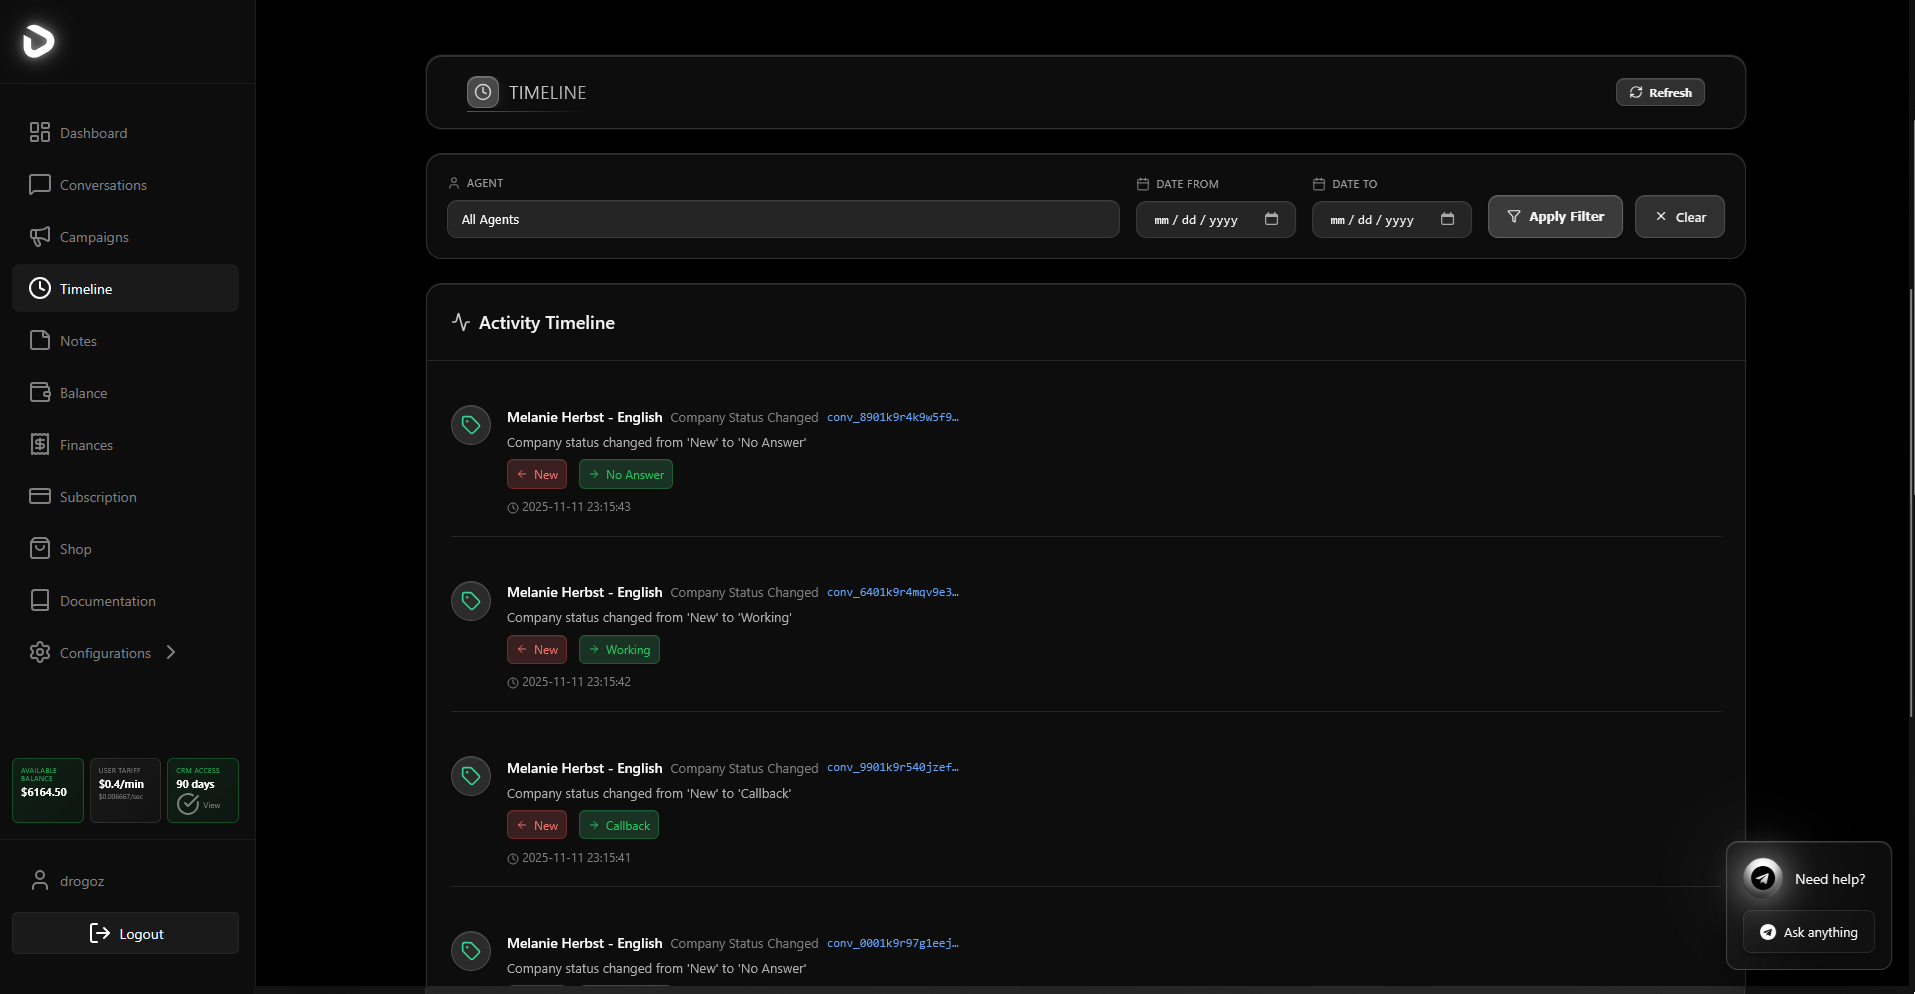The width and height of the screenshot is (1915, 994).
Task: Open the Conversations section from sidebar
Action: click(40, 185)
